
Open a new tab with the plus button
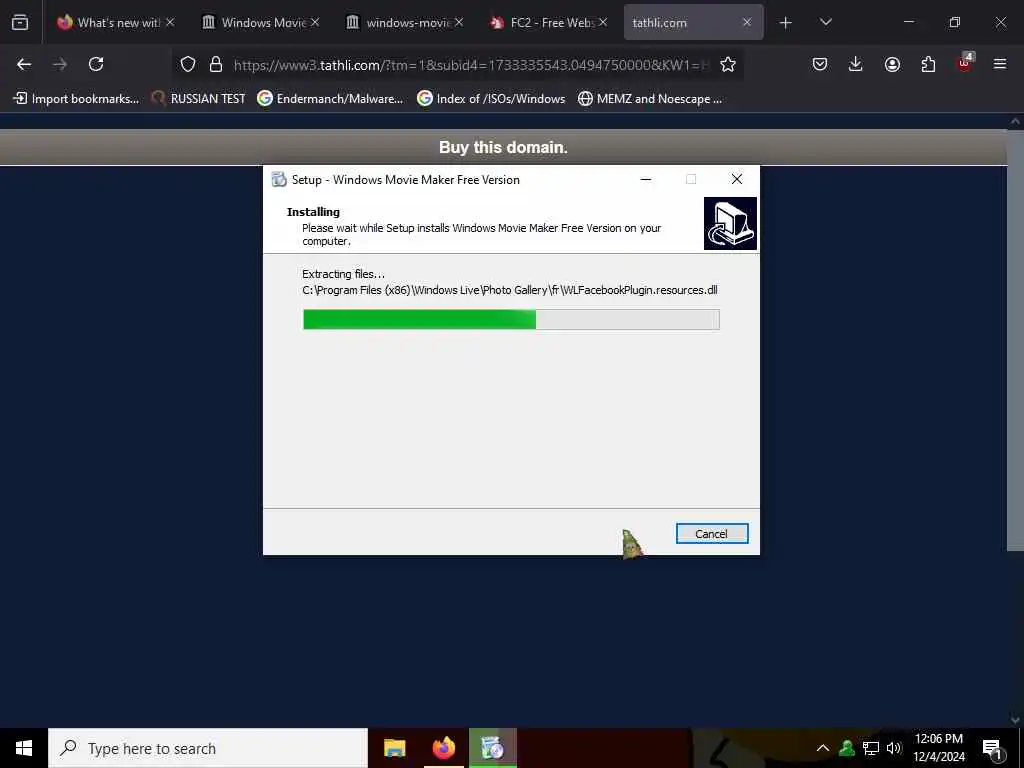pyautogui.click(x=786, y=23)
